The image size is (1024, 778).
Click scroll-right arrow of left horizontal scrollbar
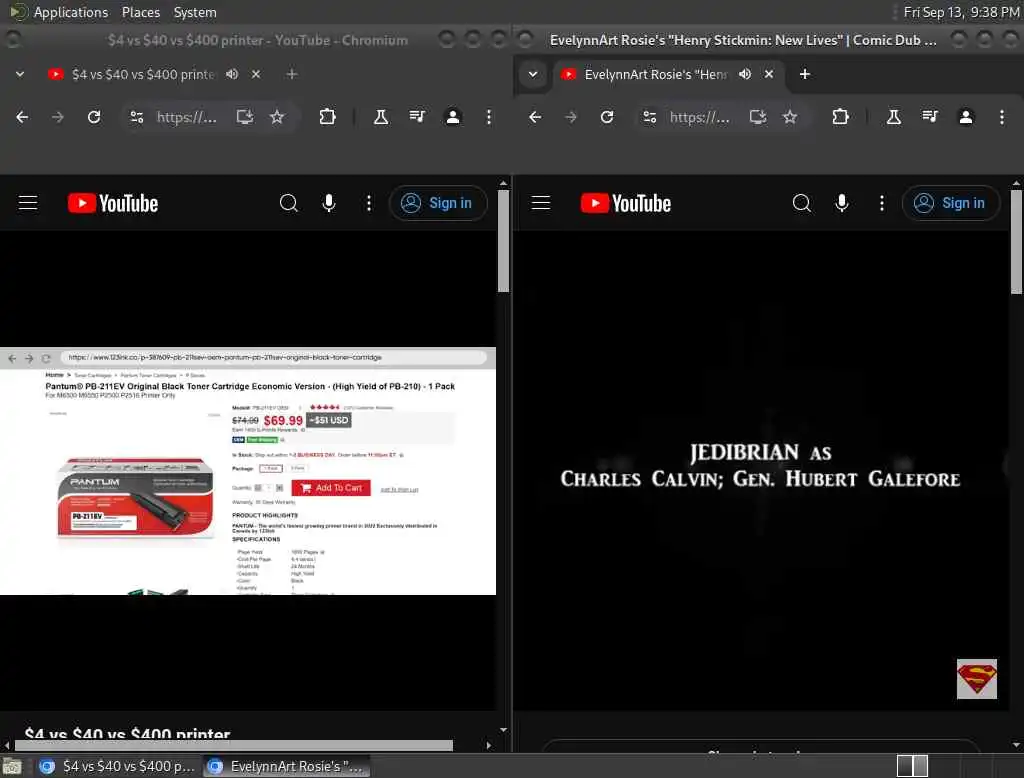[x=488, y=745]
